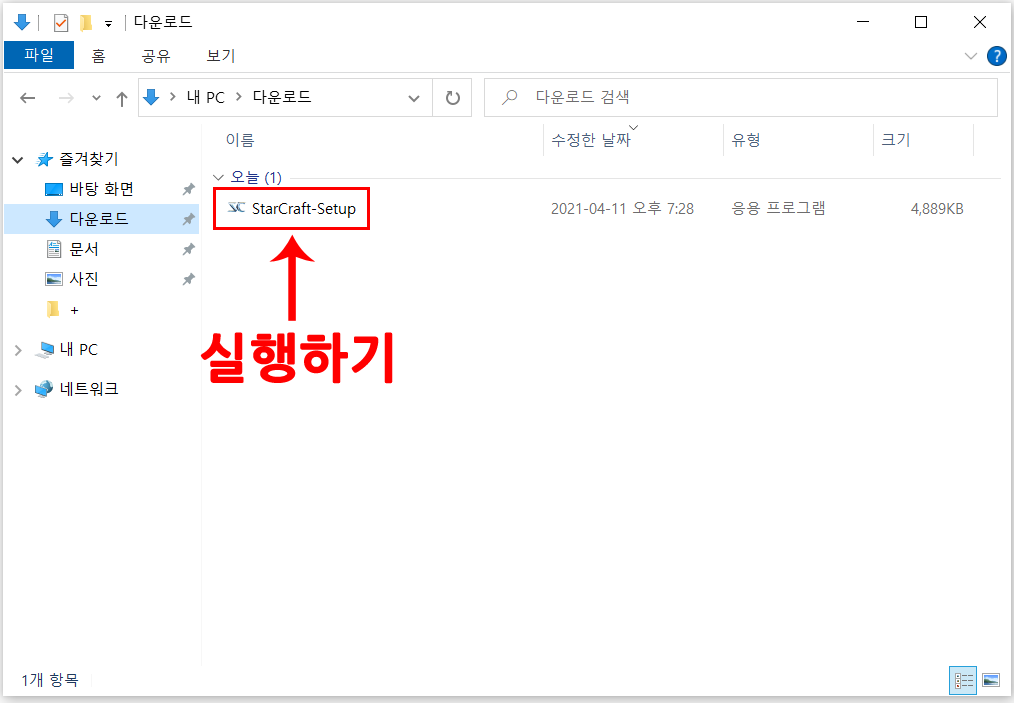Image resolution: width=1014 pixels, height=703 pixels.
Task: Click the properties quick access icon
Action: (61, 23)
